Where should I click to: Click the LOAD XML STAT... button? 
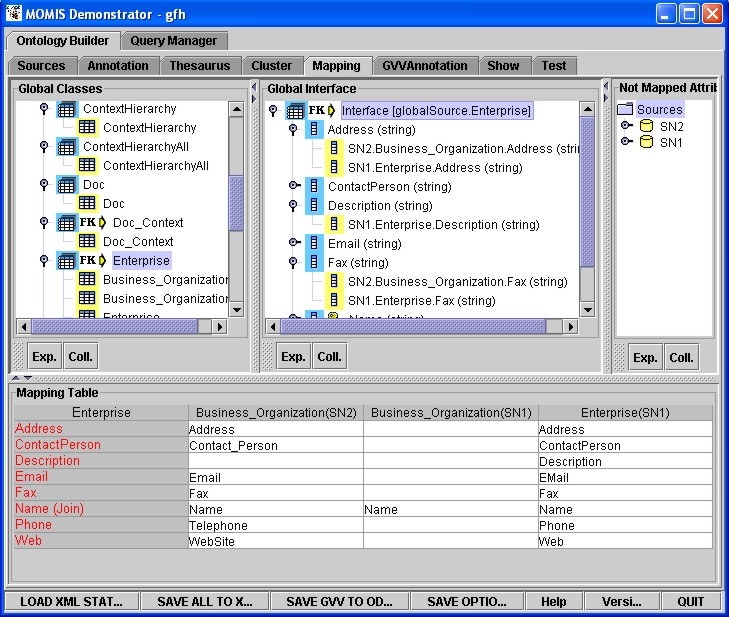tap(72, 602)
